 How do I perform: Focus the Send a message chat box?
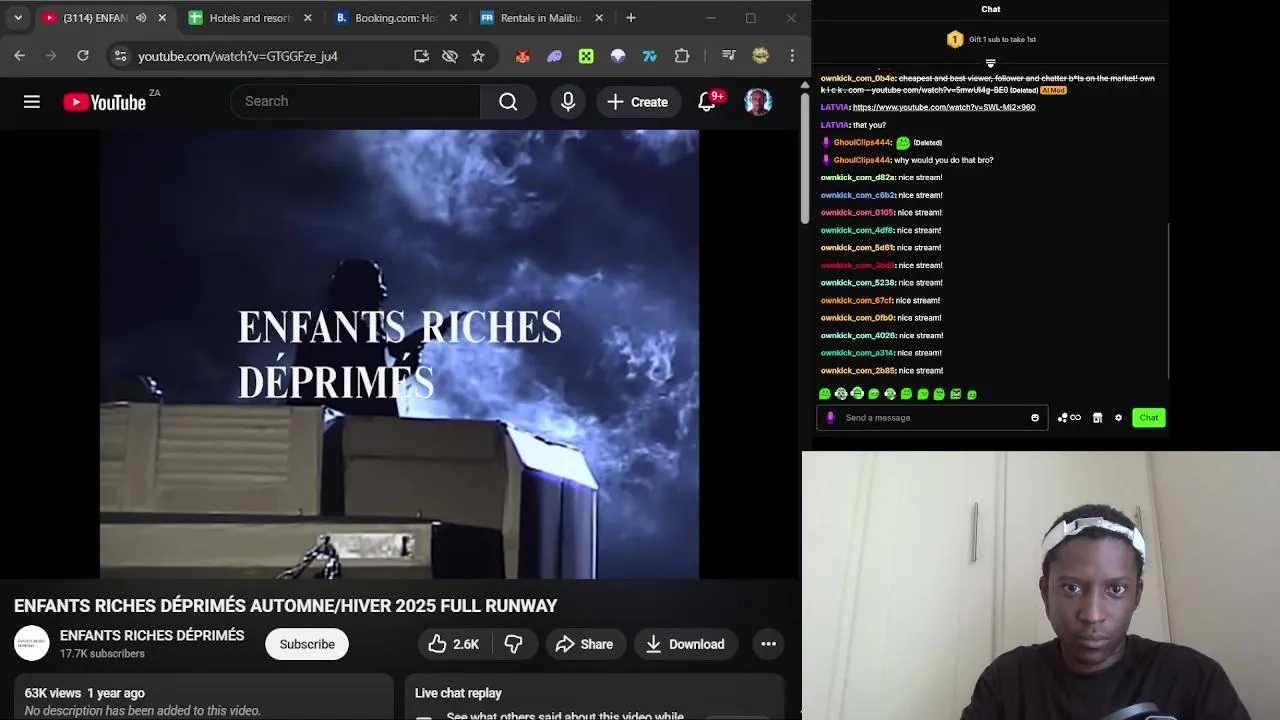click(x=931, y=418)
